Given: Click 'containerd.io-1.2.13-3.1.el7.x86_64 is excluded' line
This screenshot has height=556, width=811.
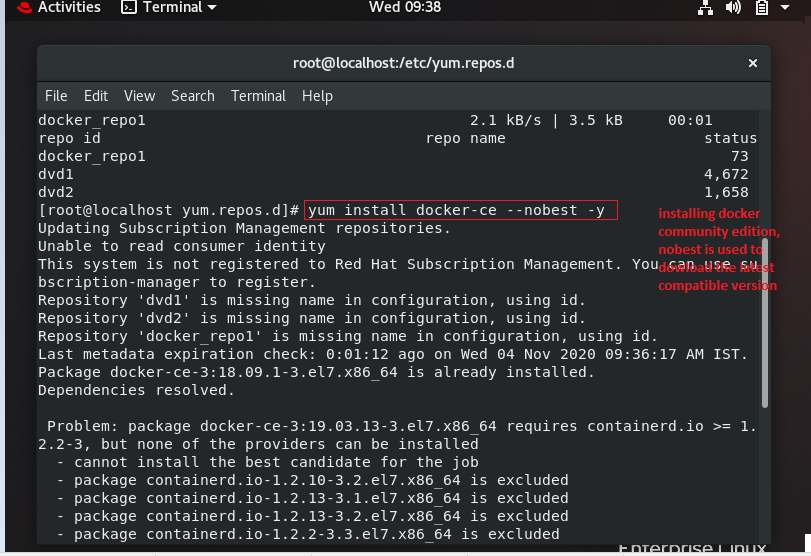Looking at the screenshot, I should [312, 498].
